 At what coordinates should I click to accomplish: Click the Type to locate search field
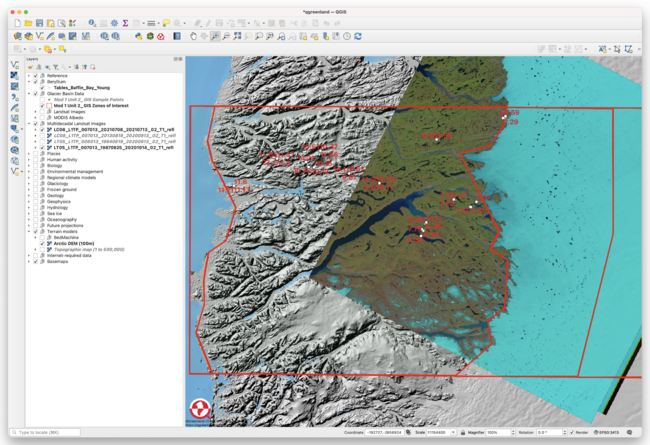(x=45, y=432)
